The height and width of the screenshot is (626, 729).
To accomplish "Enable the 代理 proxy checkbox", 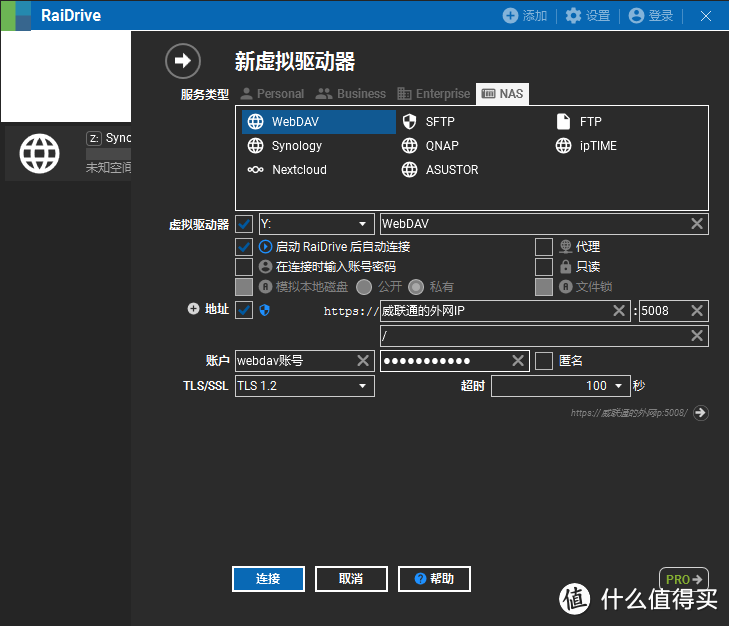I will [x=544, y=247].
